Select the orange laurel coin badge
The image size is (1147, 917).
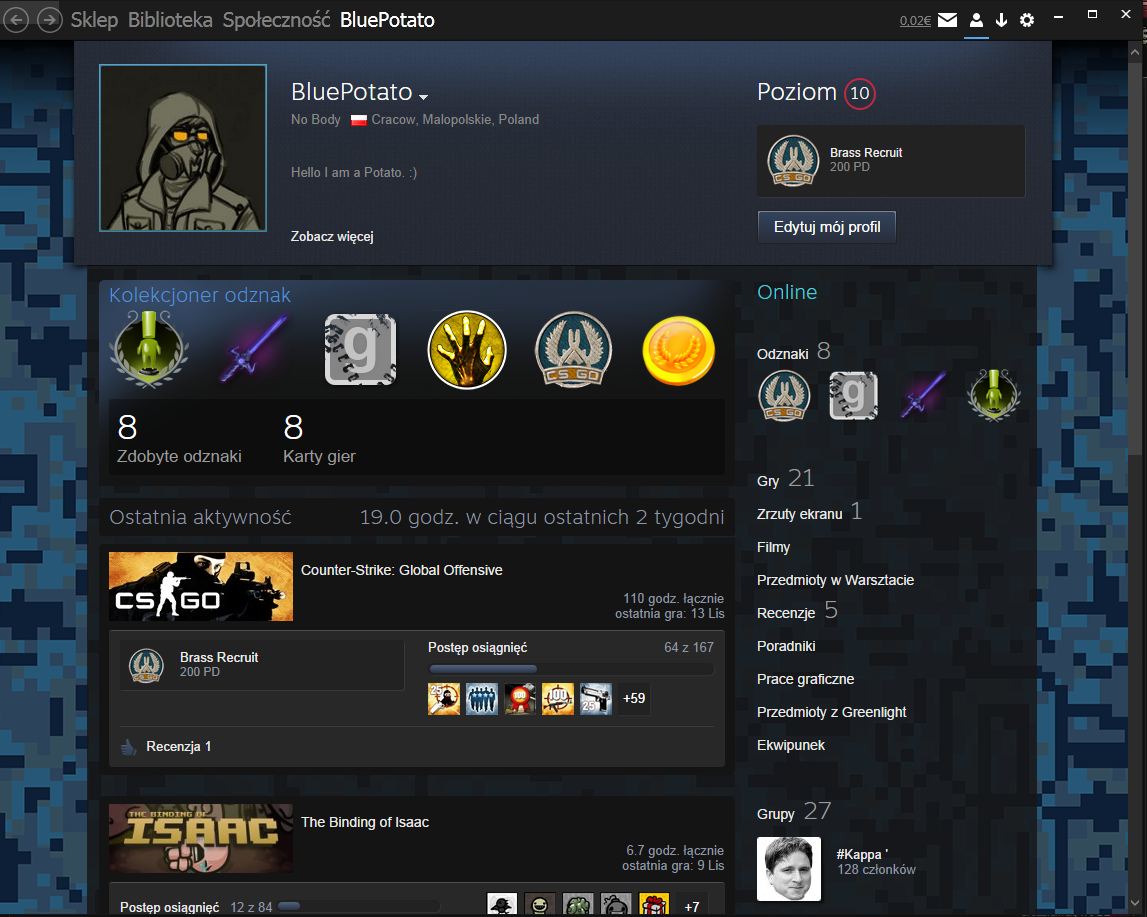tap(679, 350)
